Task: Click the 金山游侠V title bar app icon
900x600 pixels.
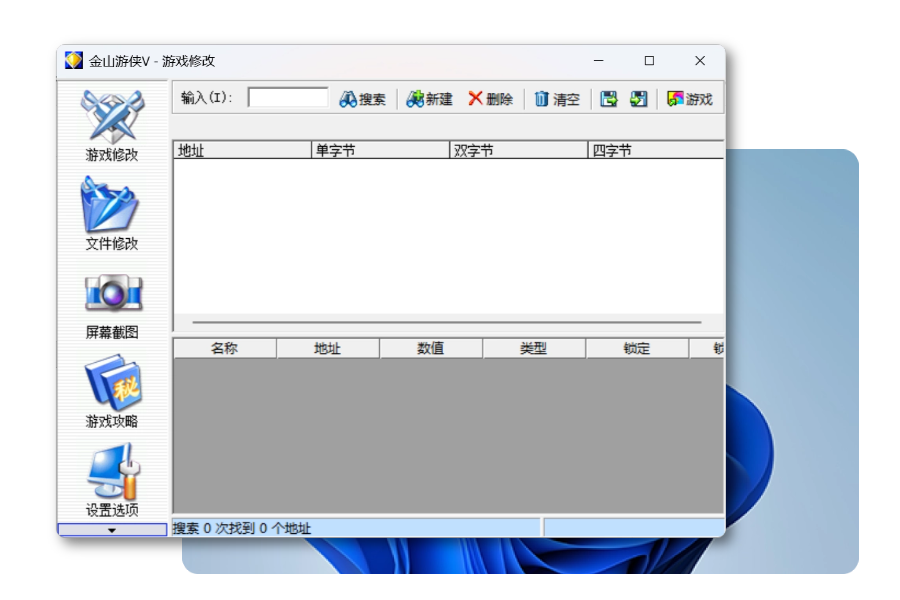Action: point(73,60)
